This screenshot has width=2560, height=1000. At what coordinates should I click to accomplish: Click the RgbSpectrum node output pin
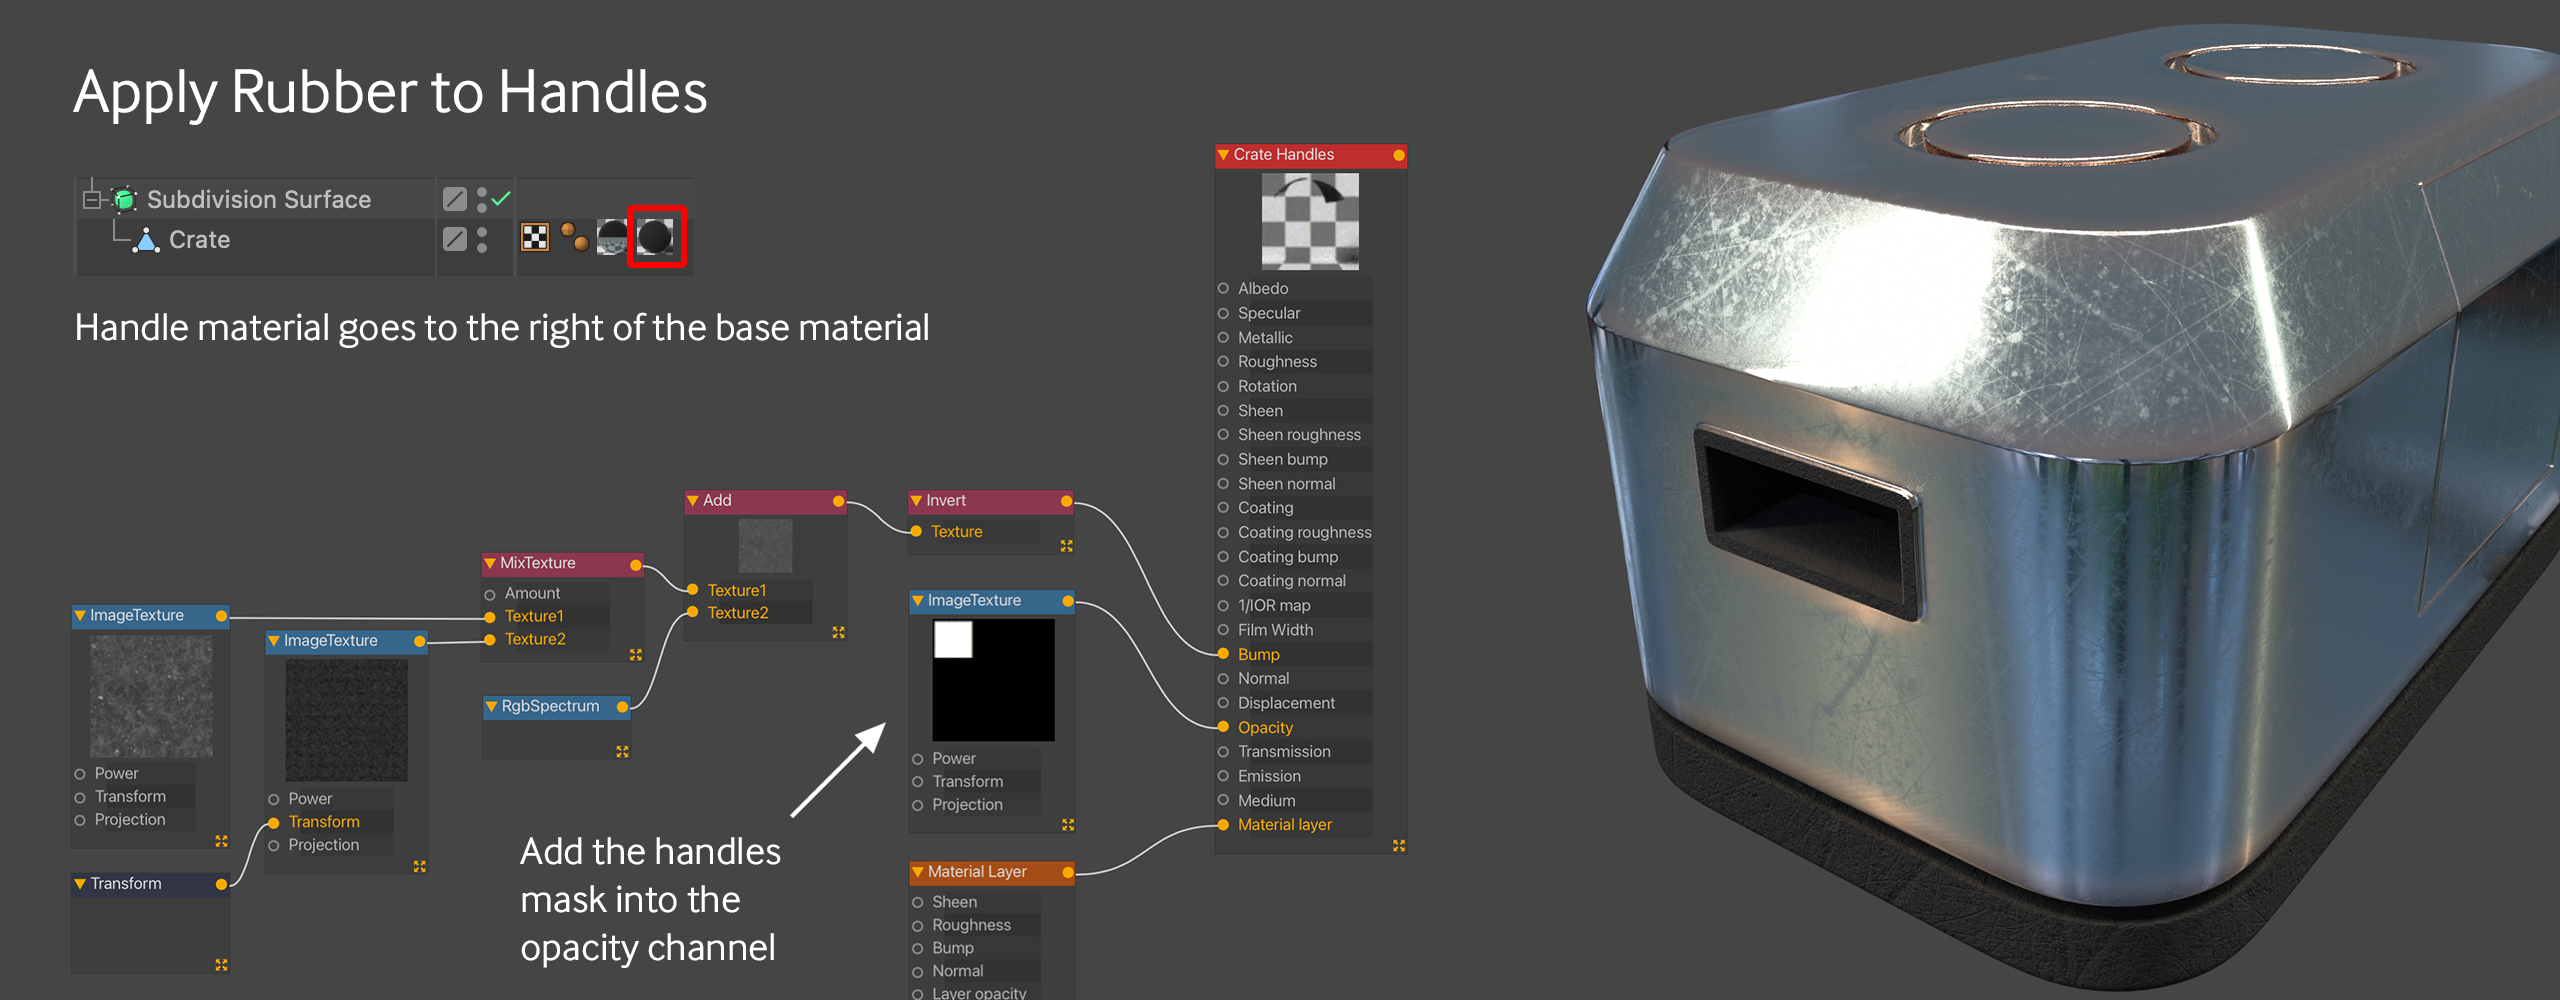point(622,707)
